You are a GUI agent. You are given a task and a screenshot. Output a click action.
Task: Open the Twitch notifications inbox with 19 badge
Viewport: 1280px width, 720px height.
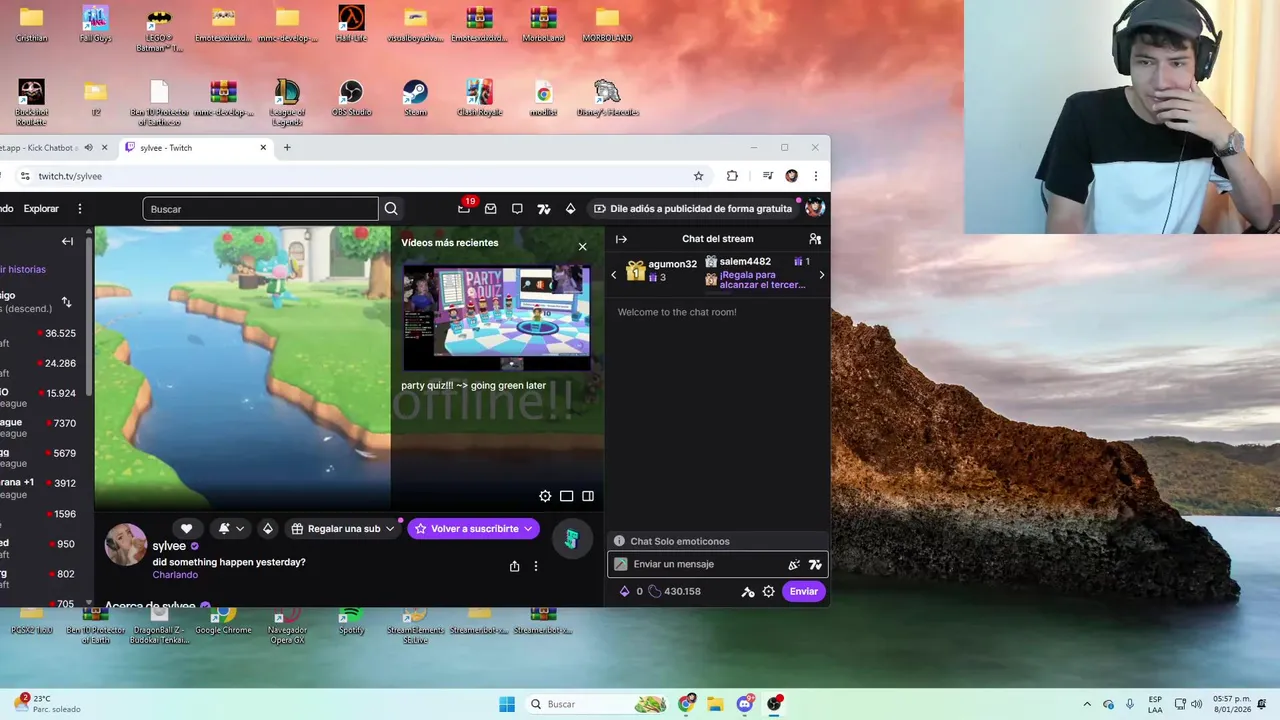pos(464,208)
